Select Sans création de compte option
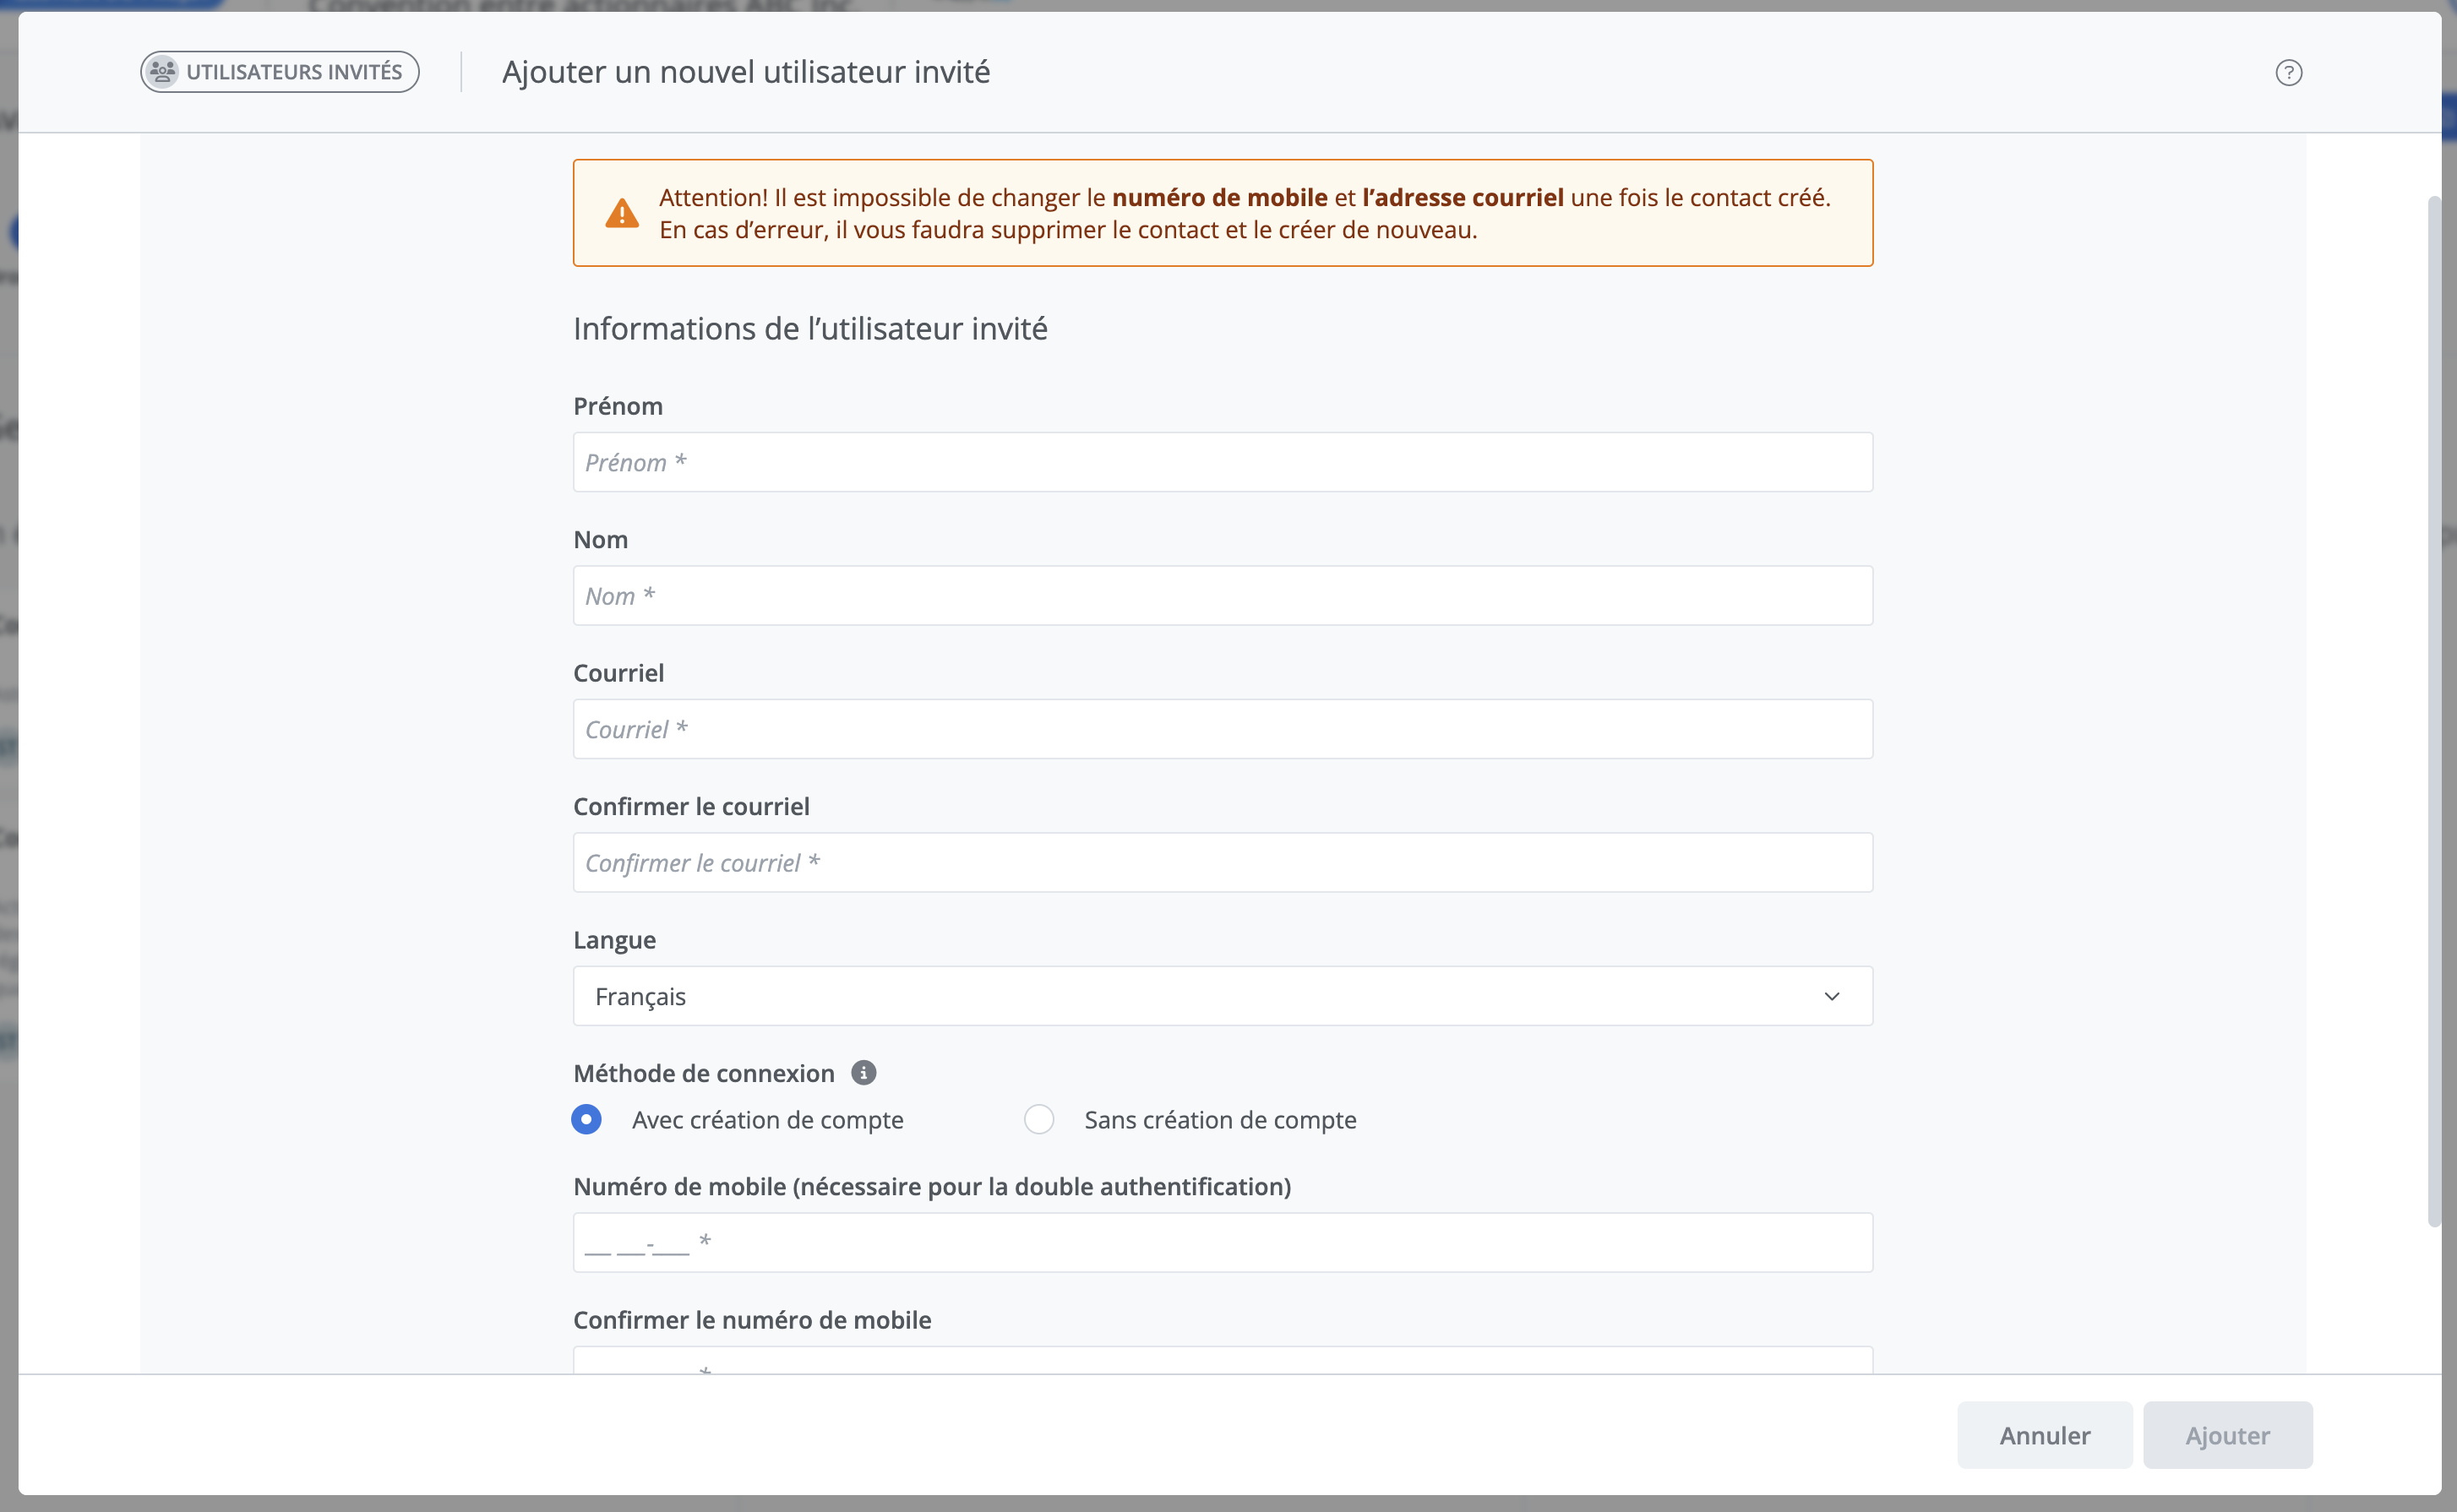 coord(1039,1119)
